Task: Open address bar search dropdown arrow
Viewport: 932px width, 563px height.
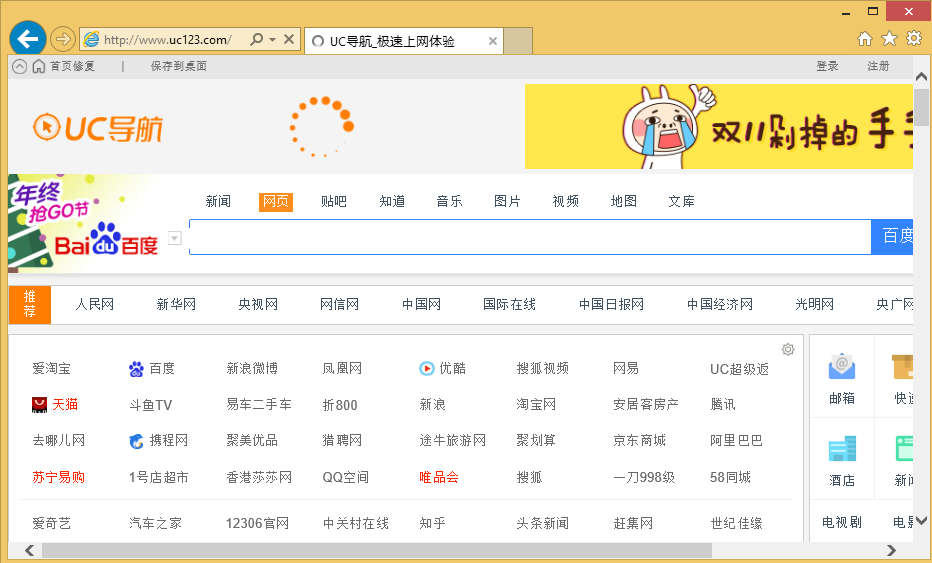Action: 272,40
